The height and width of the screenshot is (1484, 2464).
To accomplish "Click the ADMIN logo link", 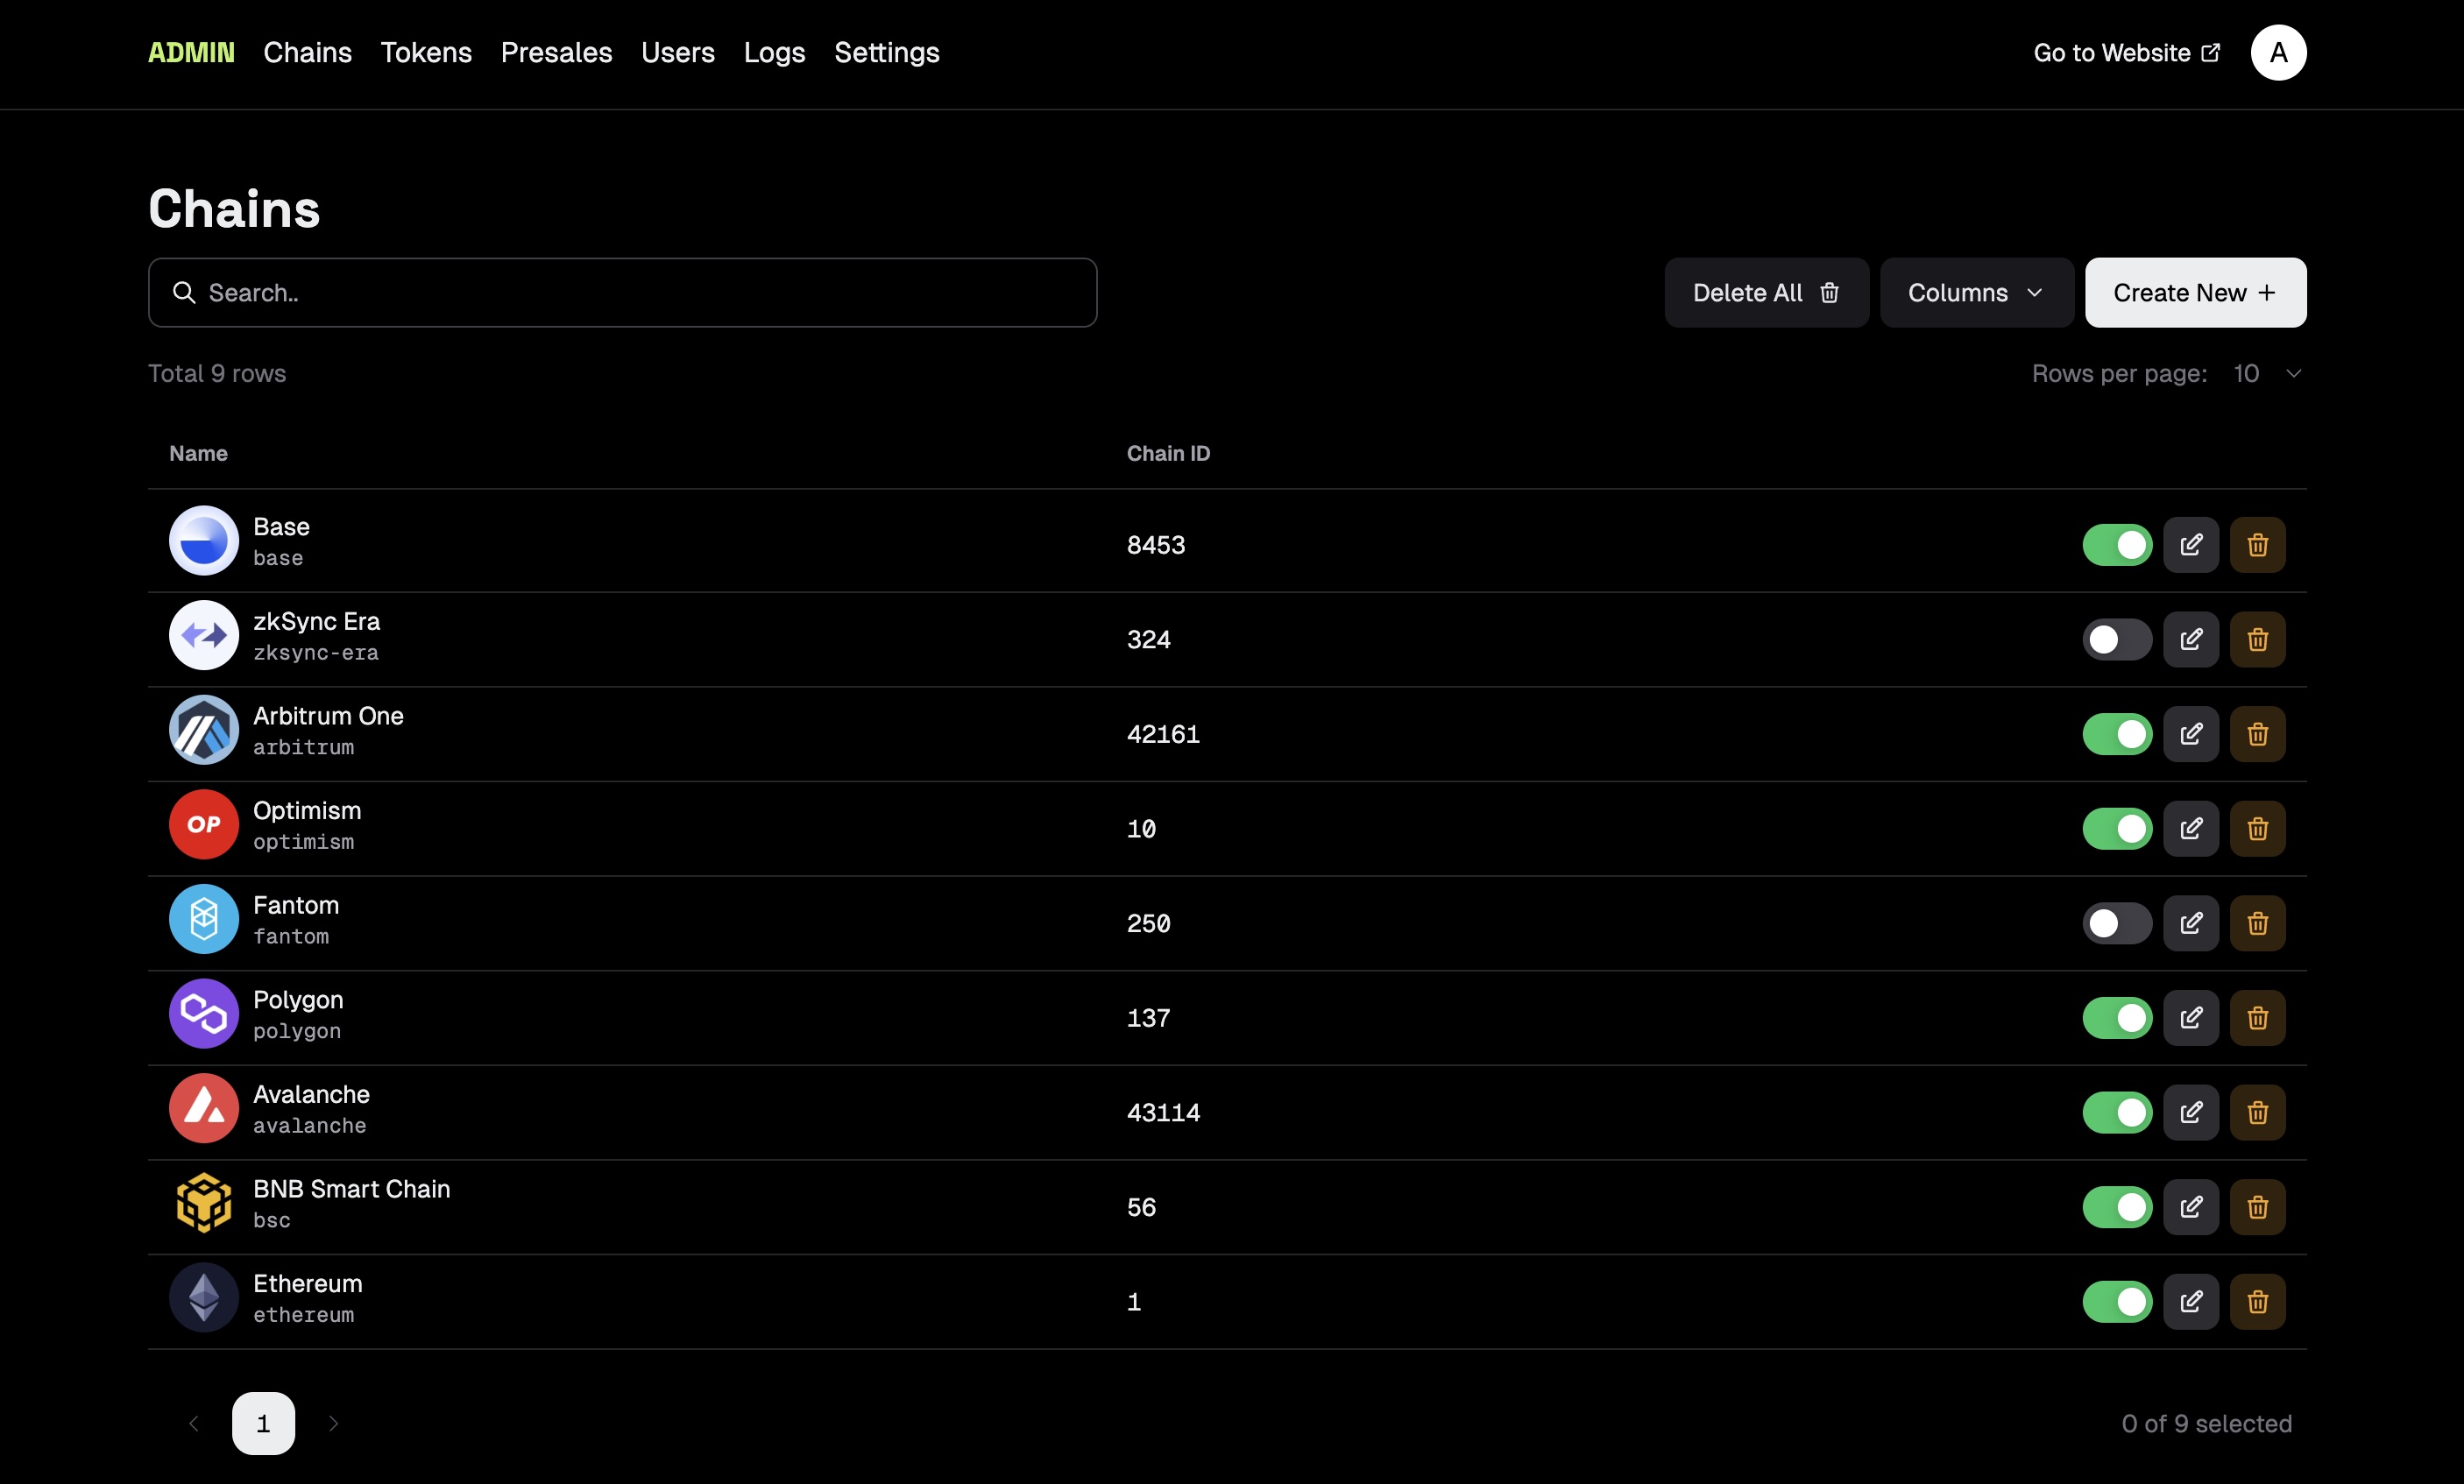I will [x=191, y=52].
